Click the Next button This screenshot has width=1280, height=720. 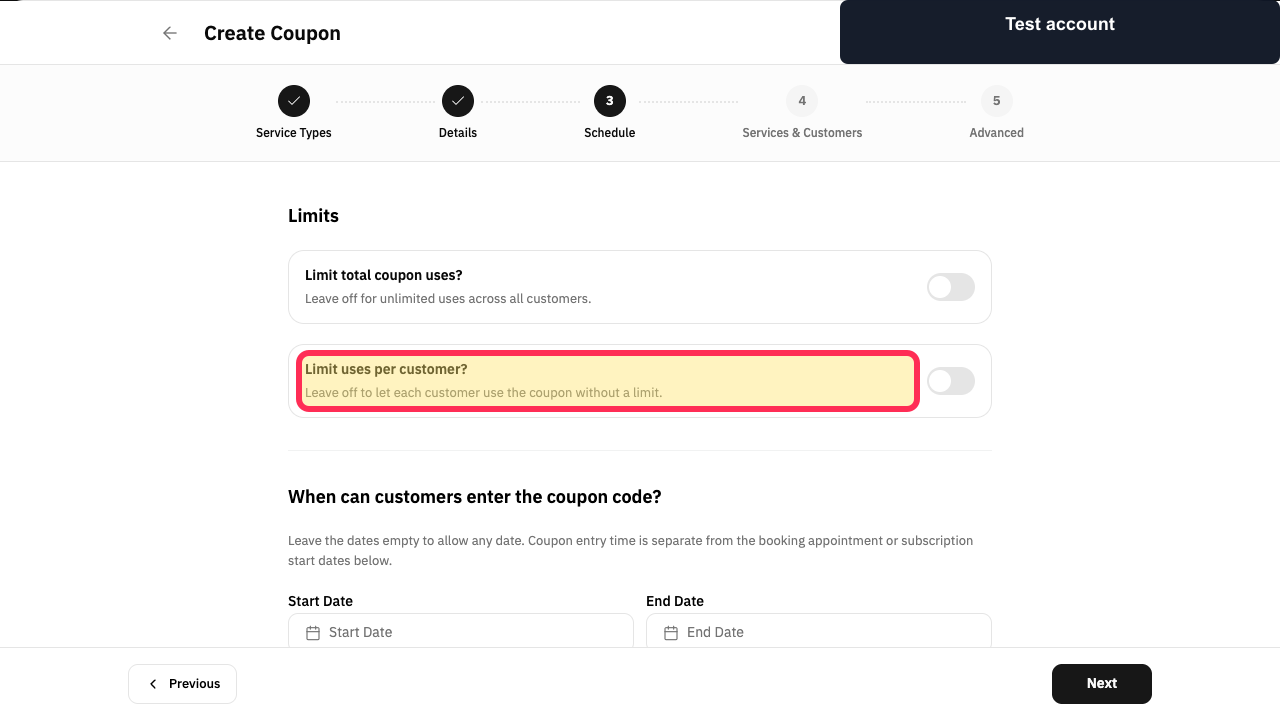click(x=1102, y=684)
